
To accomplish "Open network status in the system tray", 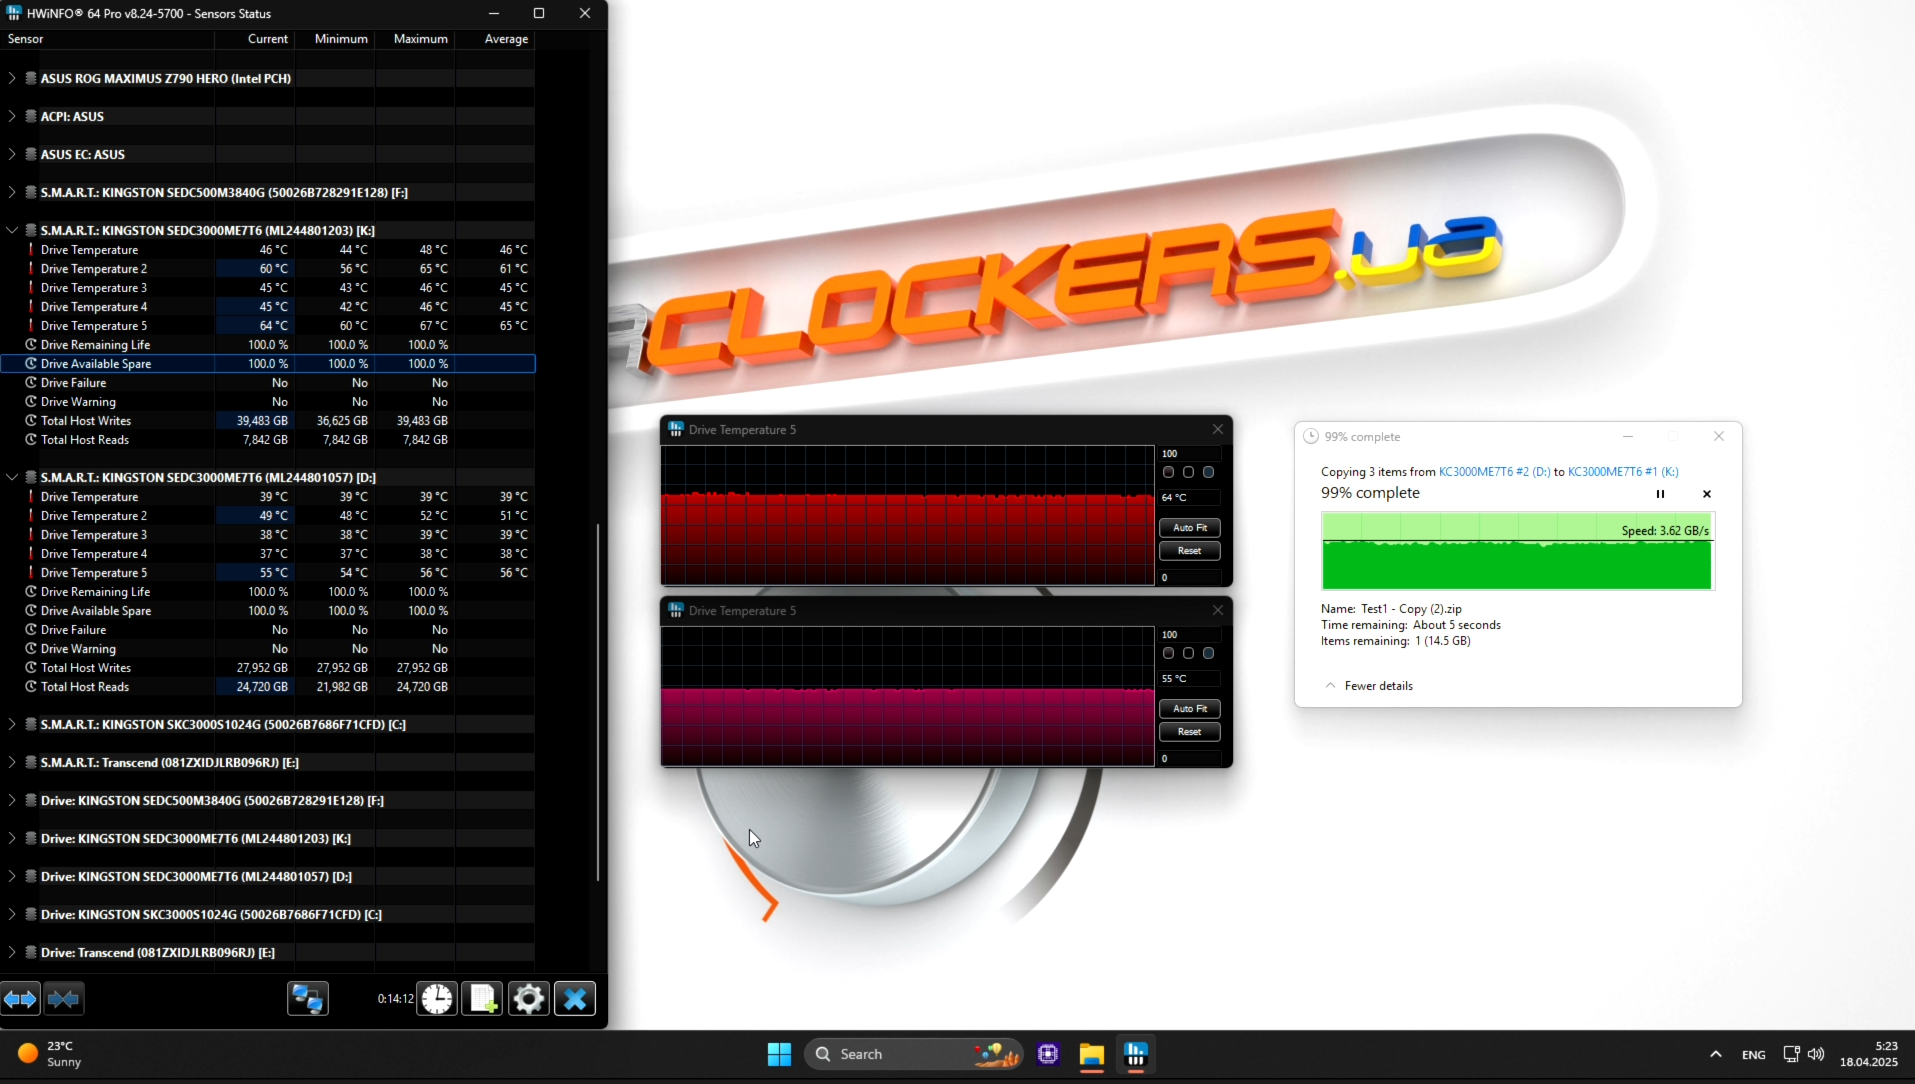I will click(1791, 1054).
